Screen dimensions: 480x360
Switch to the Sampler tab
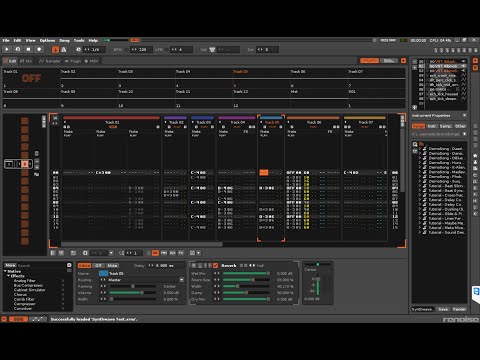pos(49,61)
